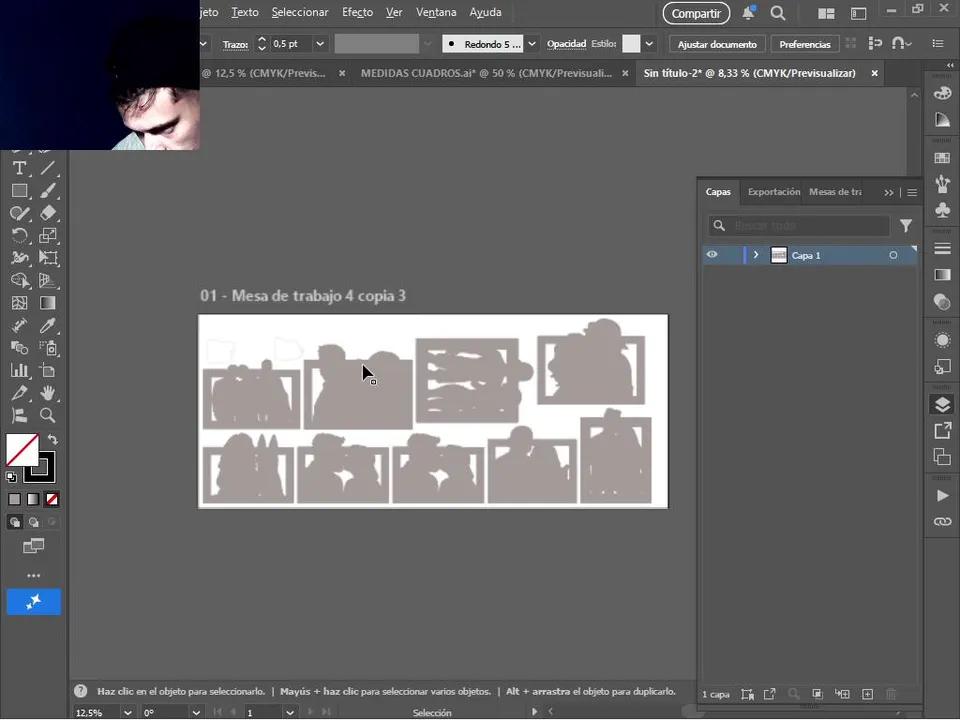Click the blue generative AI button
960x720 pixels.
[x=34, y=602]
